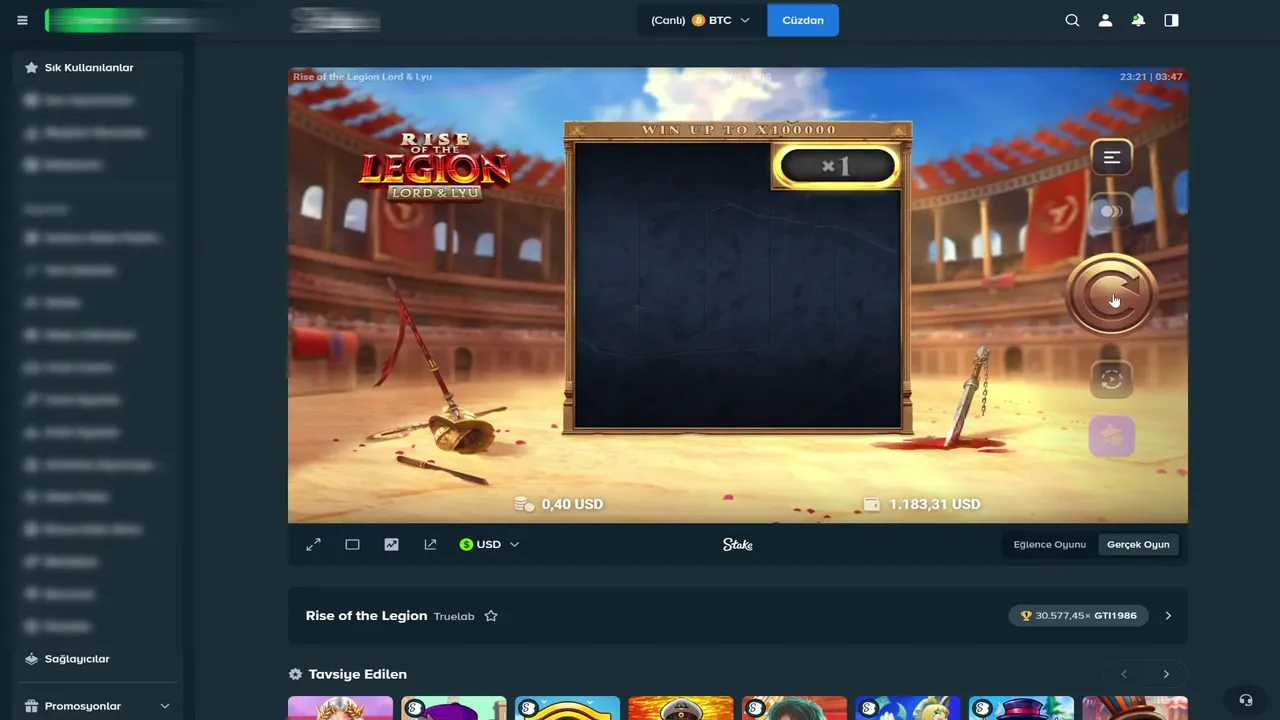Show next Tavsiye Edilen games arrow
Screen dimensions: 1280x720
[x=1166, y=674]
